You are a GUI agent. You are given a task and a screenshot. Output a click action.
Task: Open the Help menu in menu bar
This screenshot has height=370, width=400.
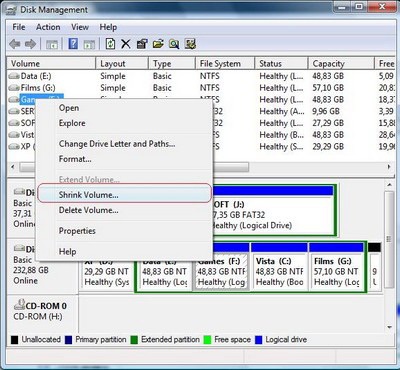click(x=108, y=27)
